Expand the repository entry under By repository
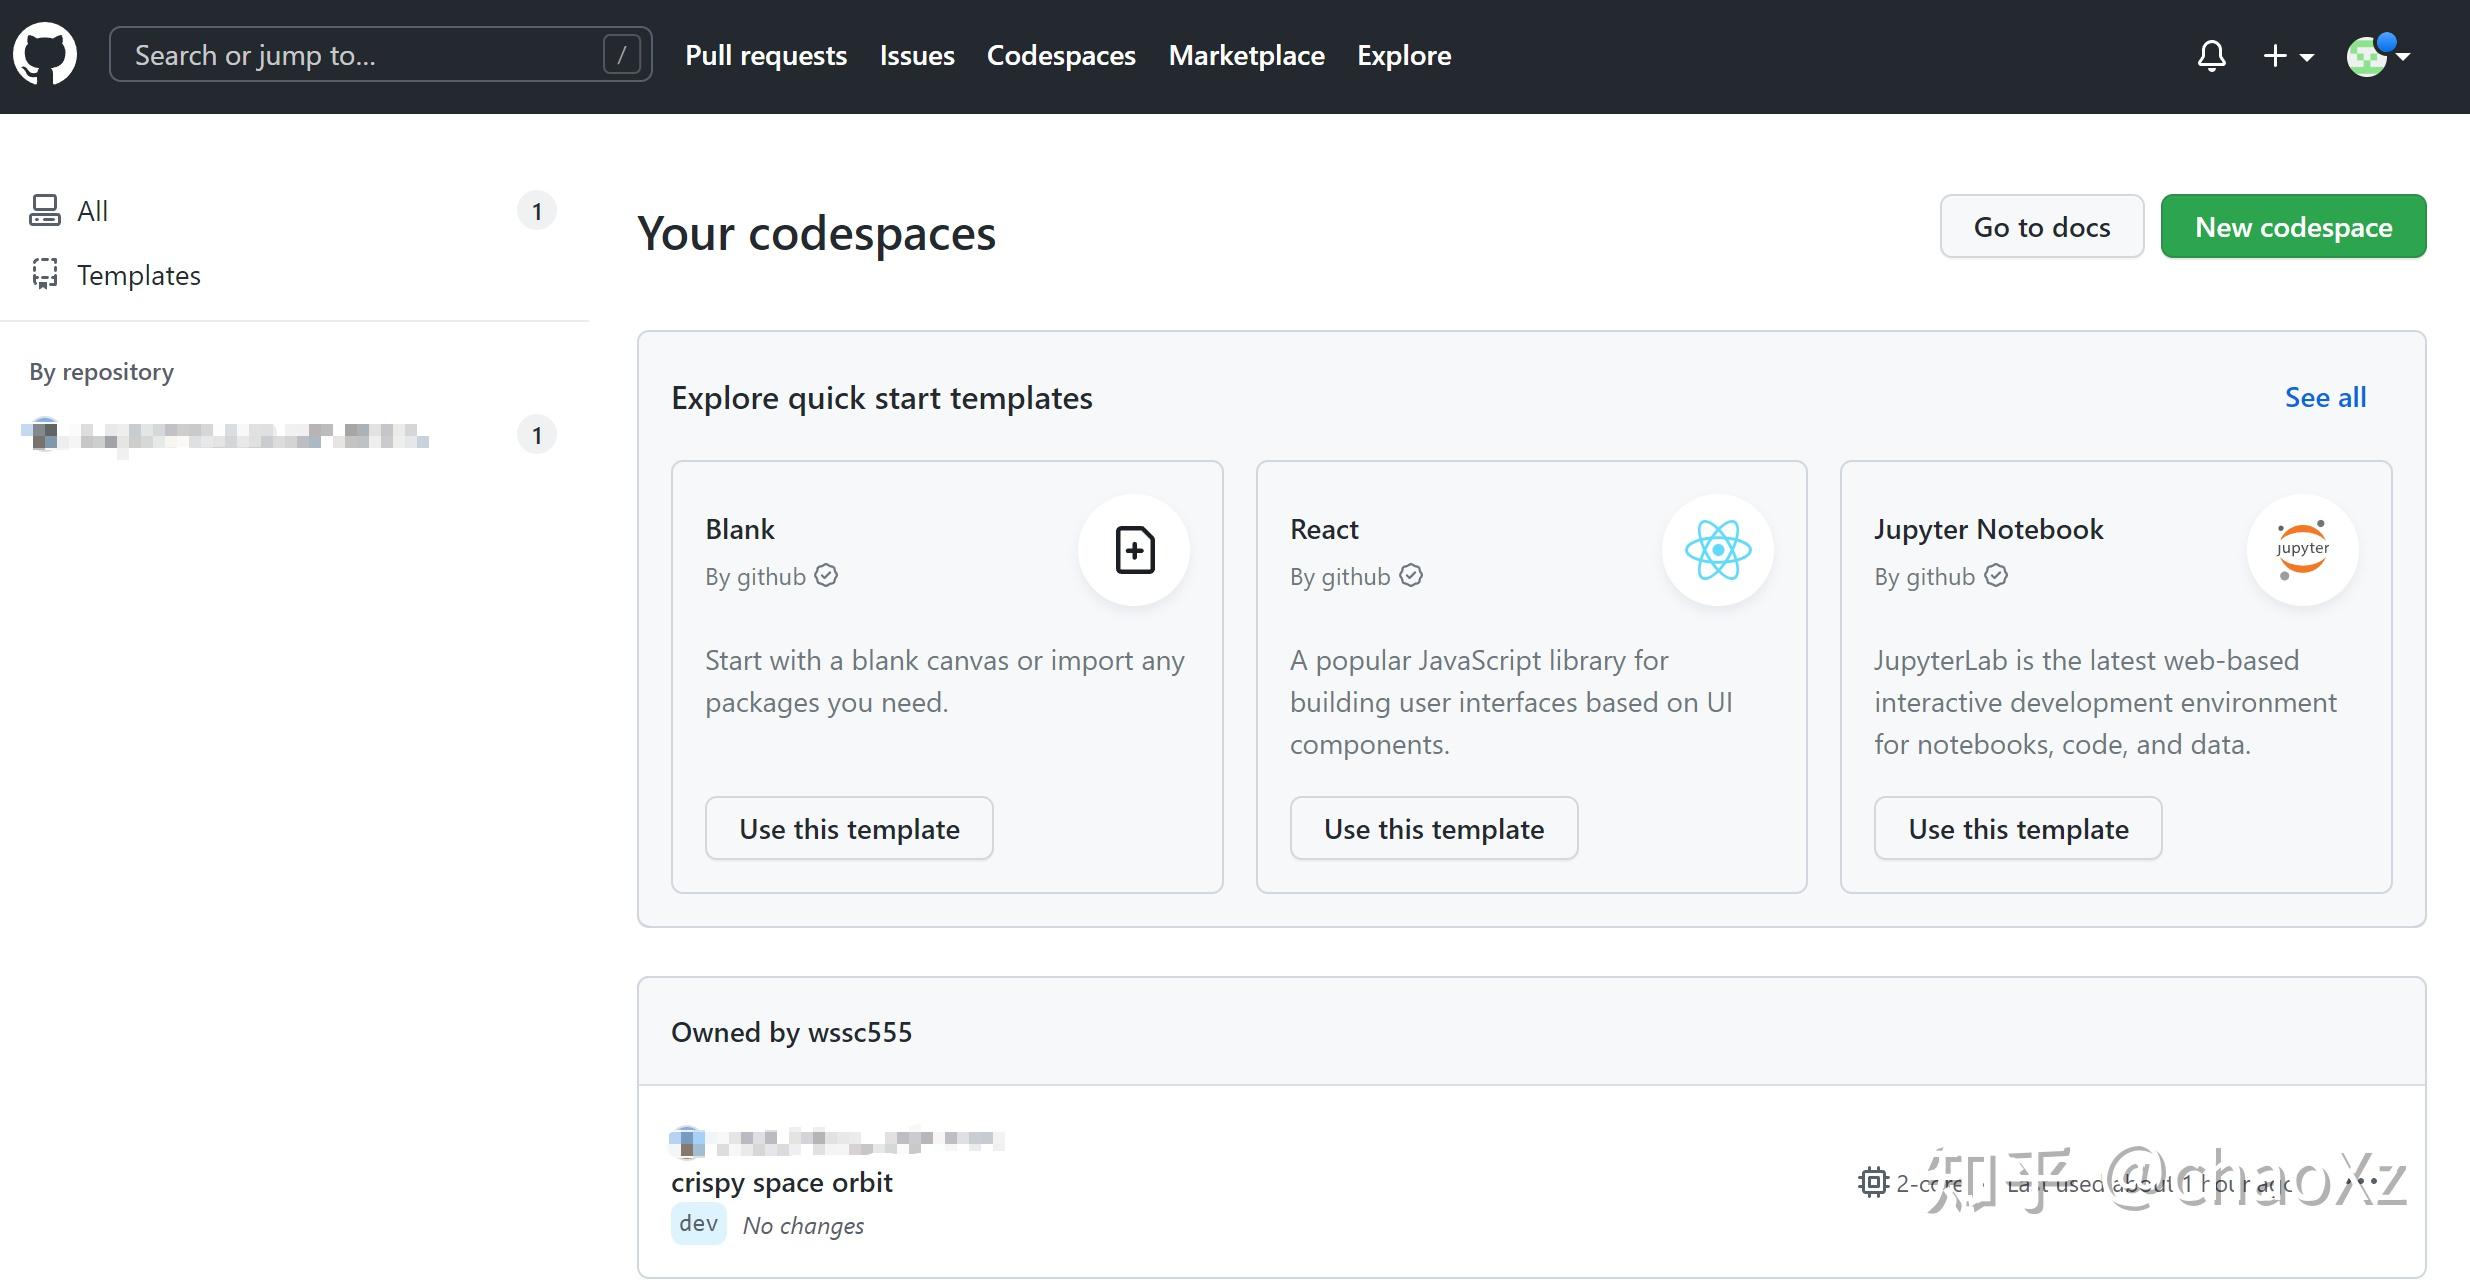Viewport: 2470px width, 1280px height. pos(225,435)
